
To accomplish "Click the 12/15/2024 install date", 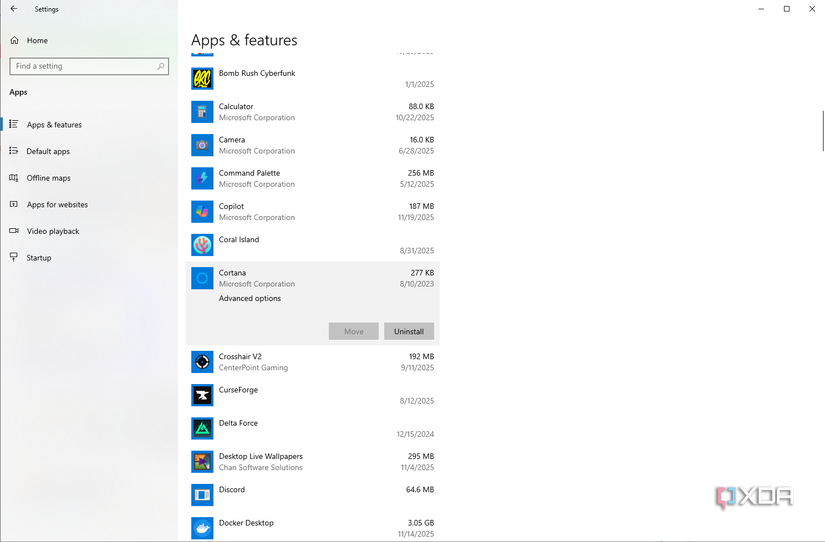I will 415,434.
